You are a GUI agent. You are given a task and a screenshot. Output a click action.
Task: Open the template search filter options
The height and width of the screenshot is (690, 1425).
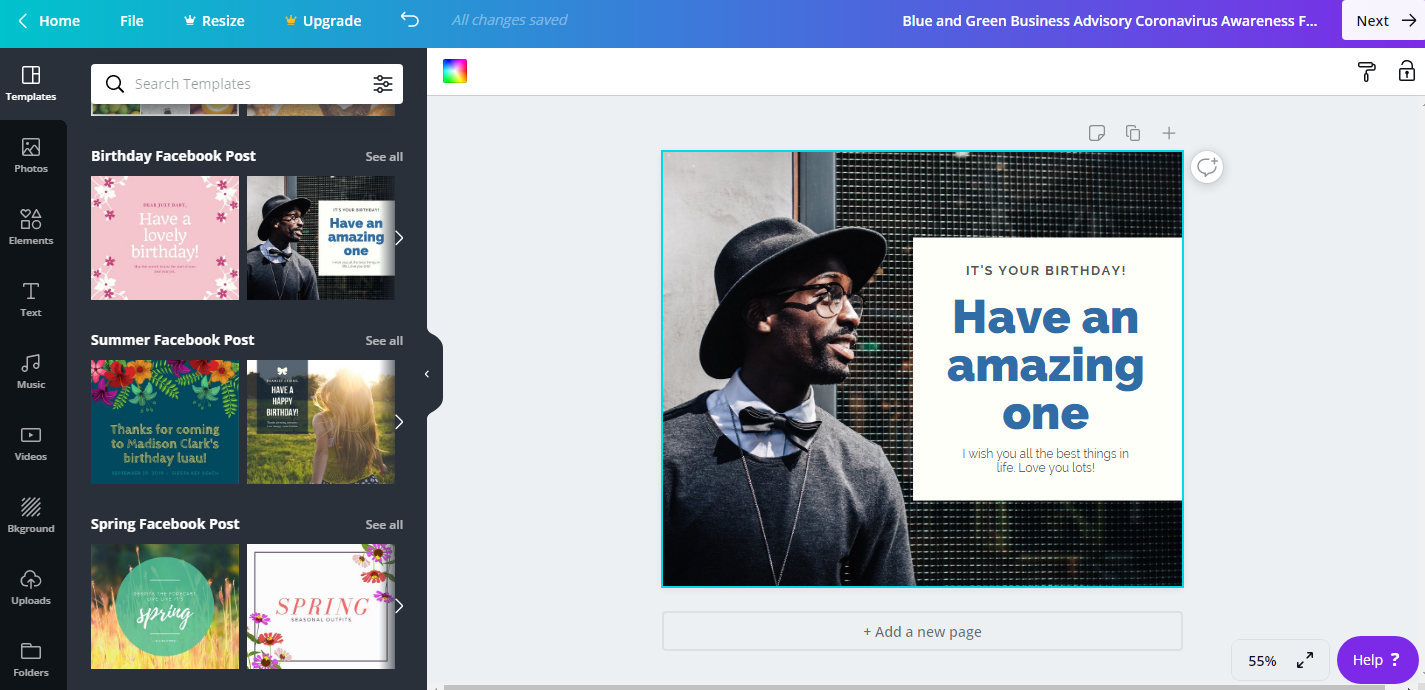click(383, 84)
